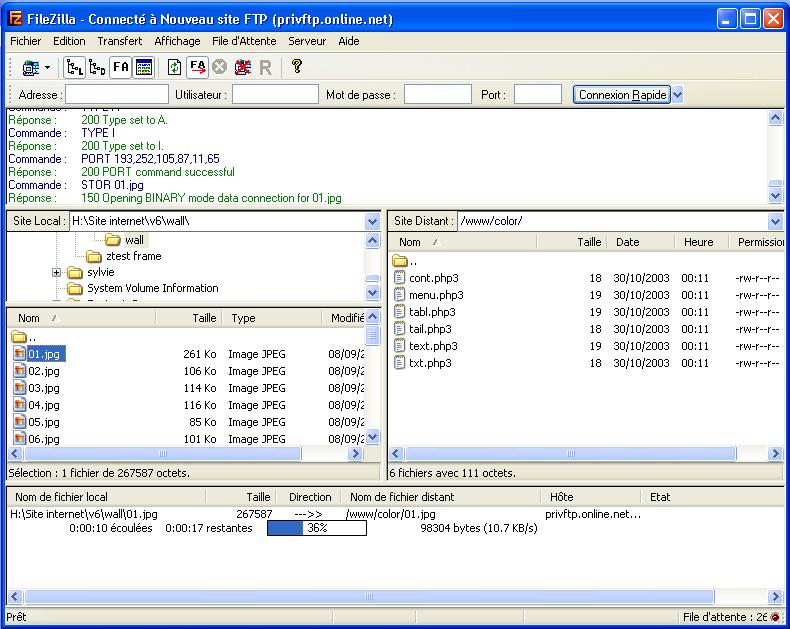This screenshot has height=629, width=790.
Task: Select the wall folder icon in tree
Action: (x=113, y=240)
